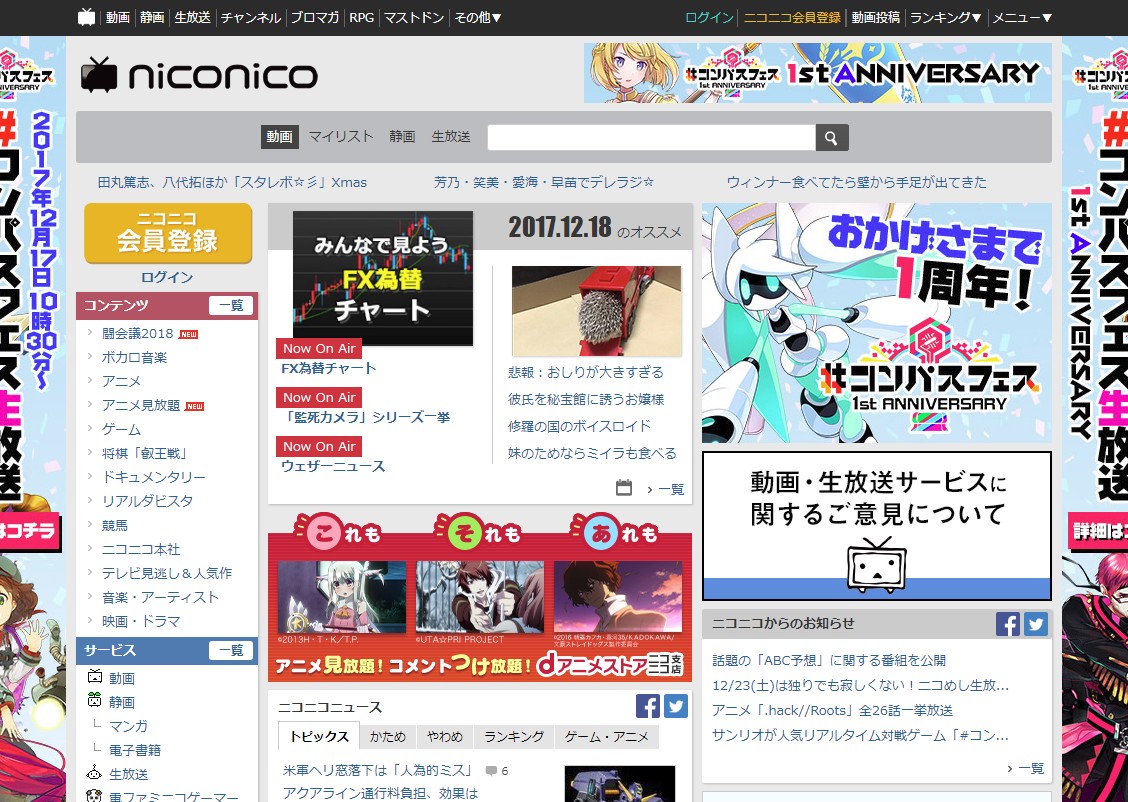Click Facebook icon in ニコニコからのお知らせ header

1007,624
